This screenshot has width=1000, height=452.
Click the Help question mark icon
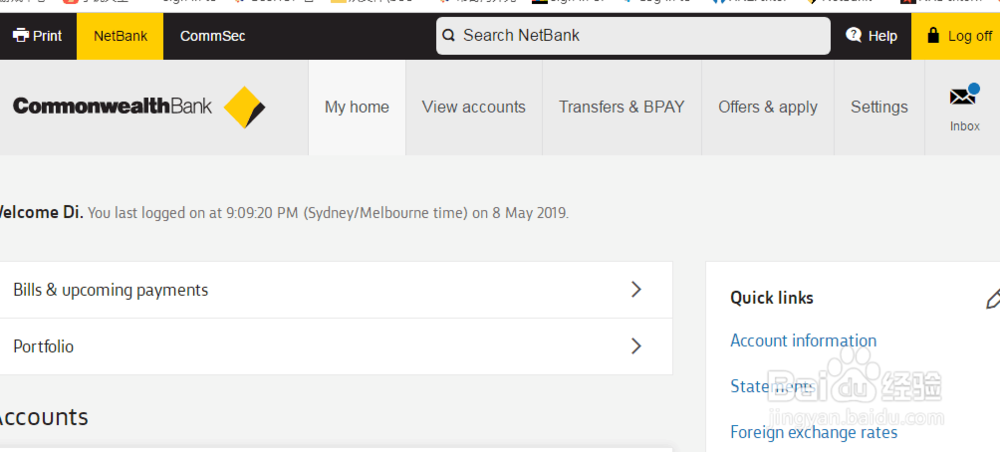click(x=853, y=35)
